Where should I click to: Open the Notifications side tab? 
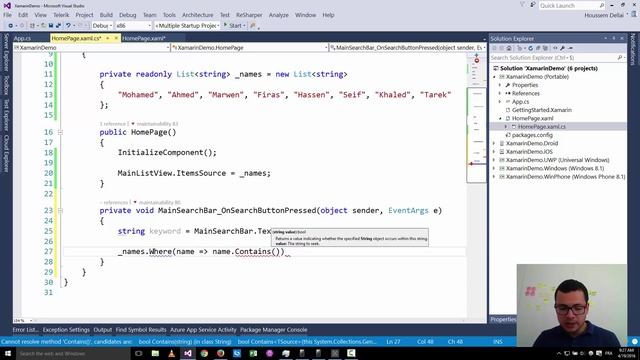click(x=633, y=49)
